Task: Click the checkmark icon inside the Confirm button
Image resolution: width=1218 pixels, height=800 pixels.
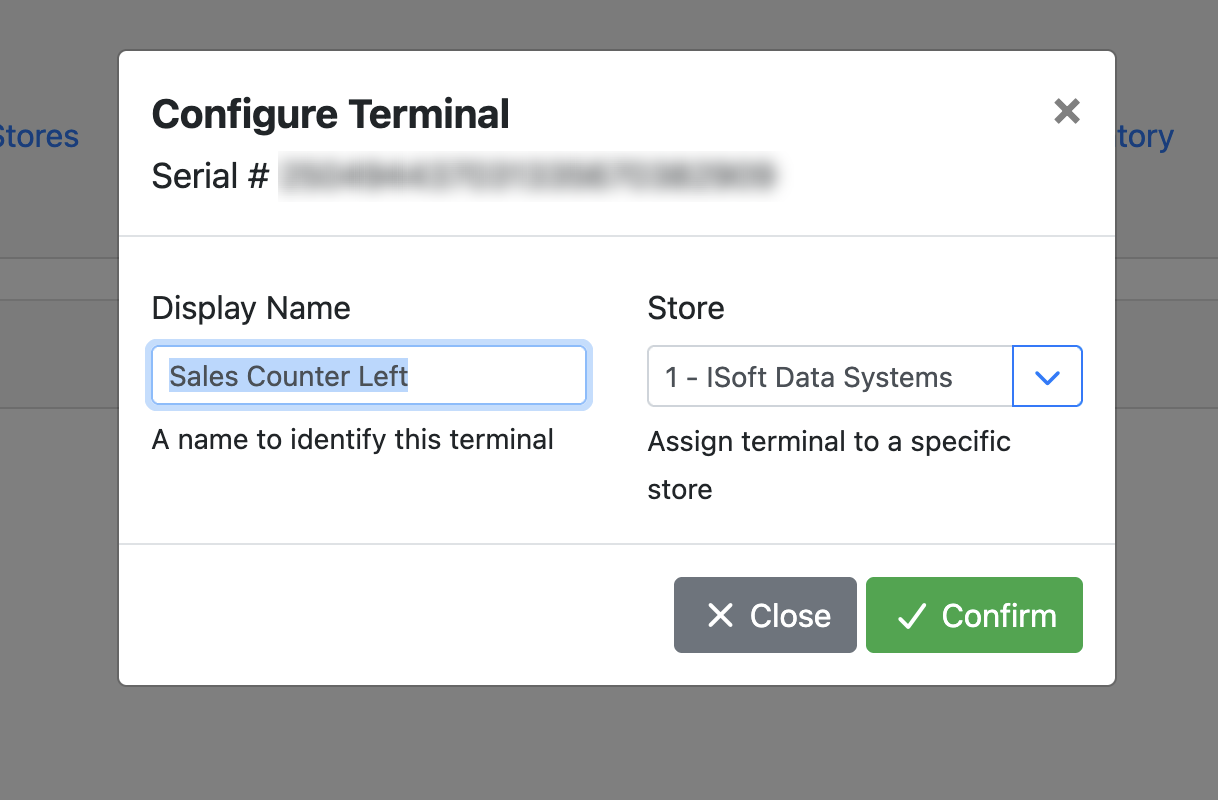Action: tap(911, 615)
